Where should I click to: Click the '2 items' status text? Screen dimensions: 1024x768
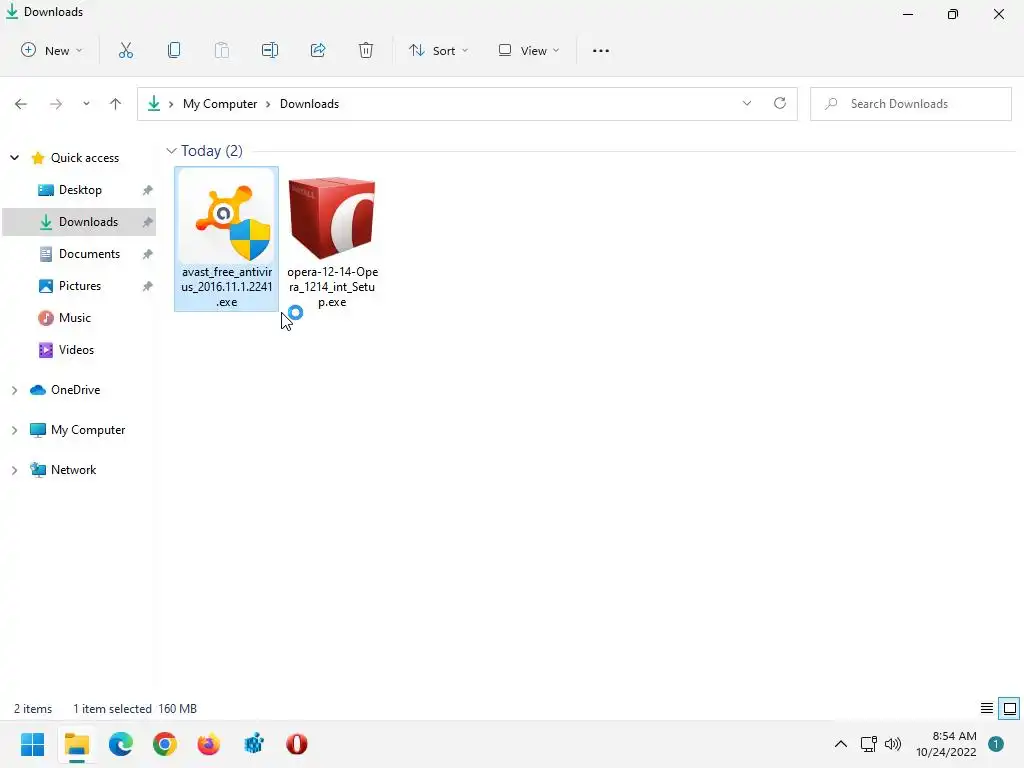33,709
